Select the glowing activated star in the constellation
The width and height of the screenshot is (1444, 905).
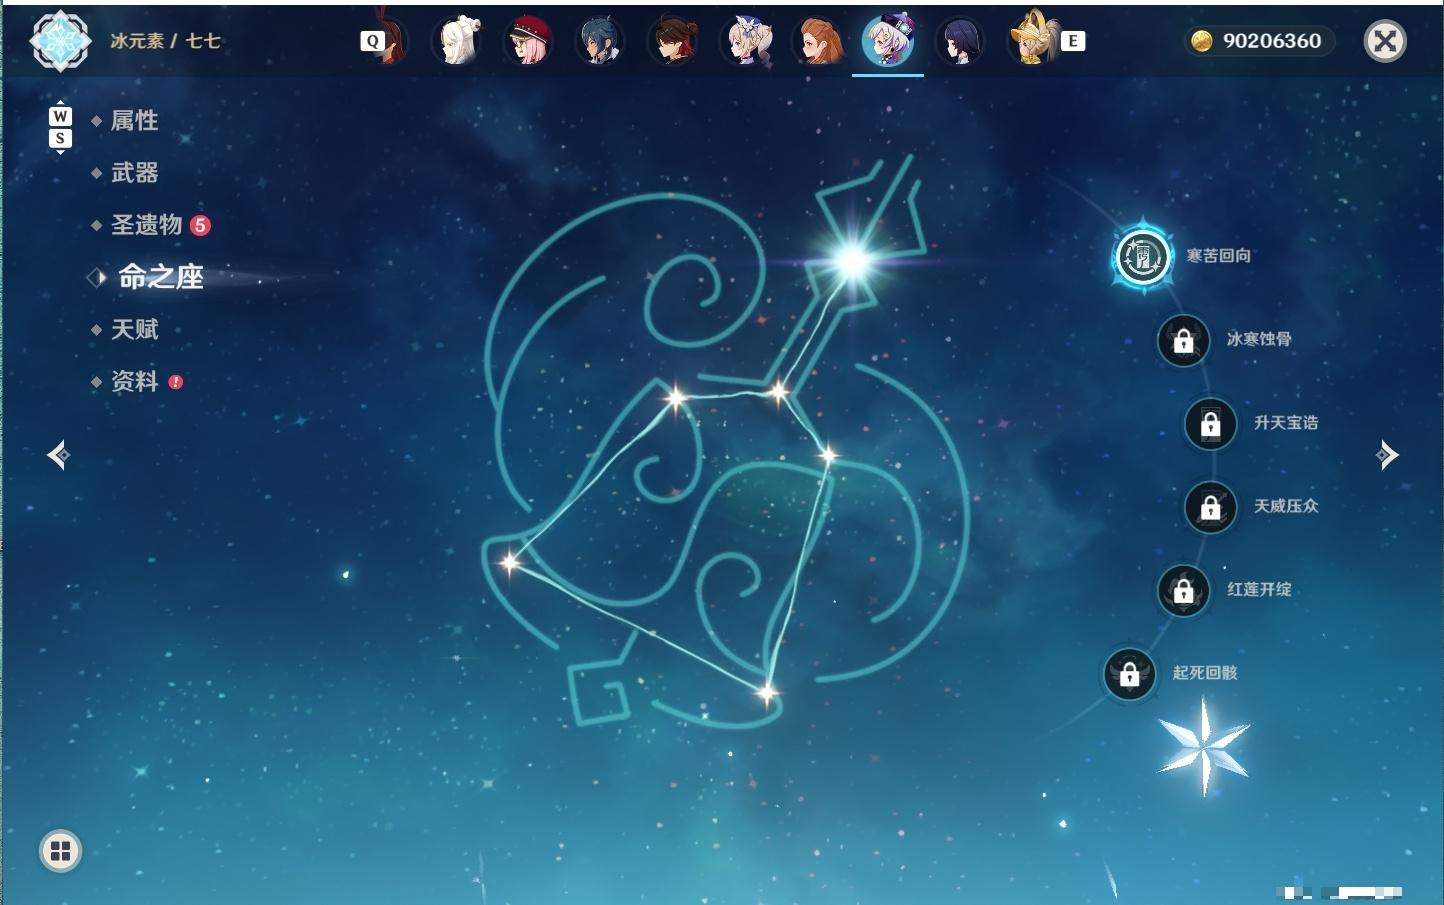pos(853,262)
